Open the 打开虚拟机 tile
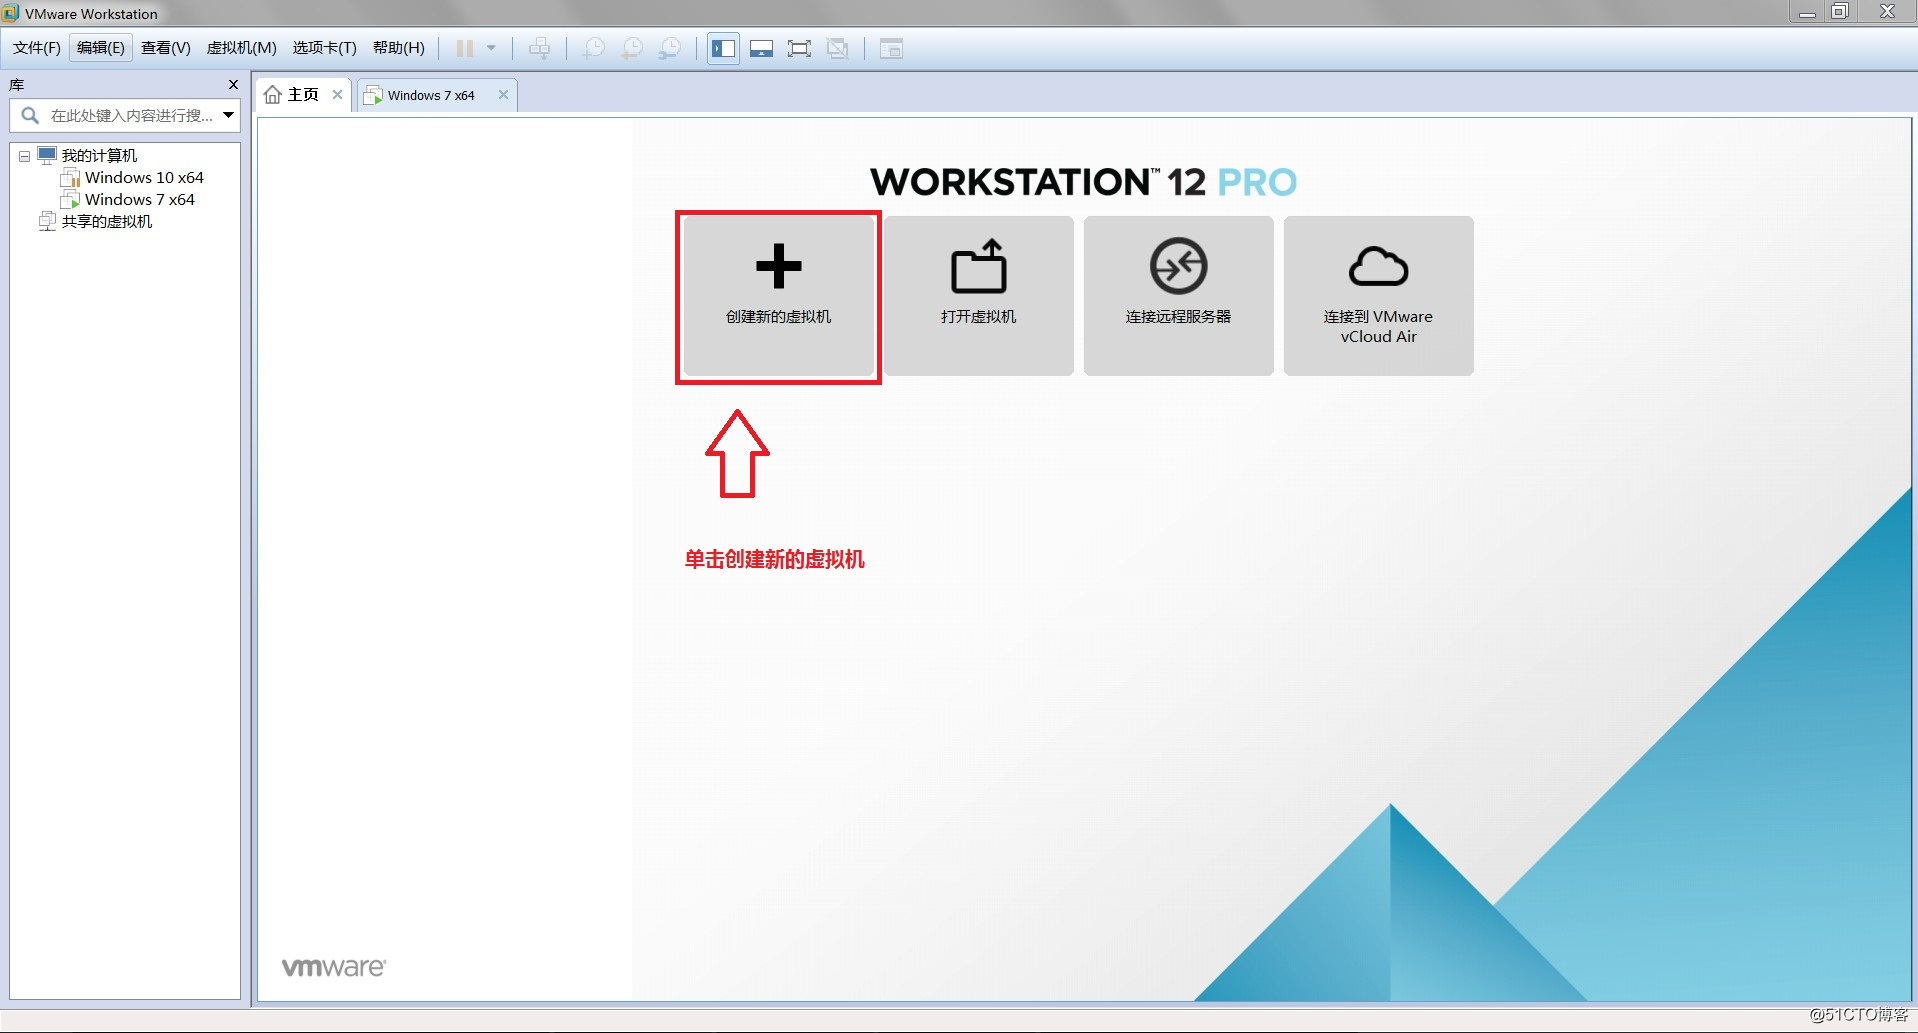Image resolution: width=1918 pixels, height=1033 pixels. point(978,296)
